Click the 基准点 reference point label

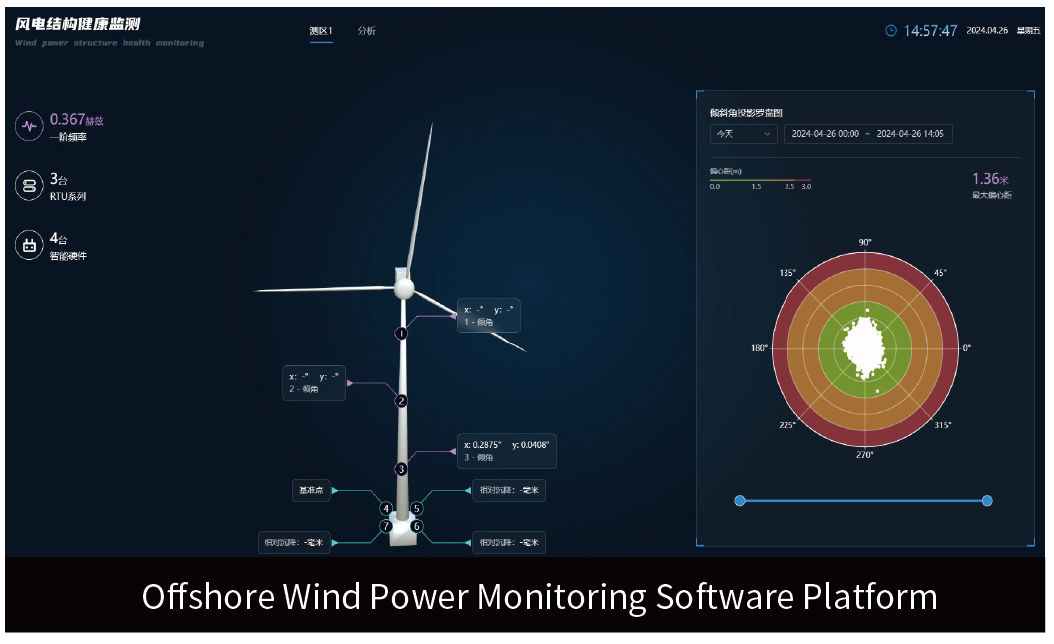308,491
